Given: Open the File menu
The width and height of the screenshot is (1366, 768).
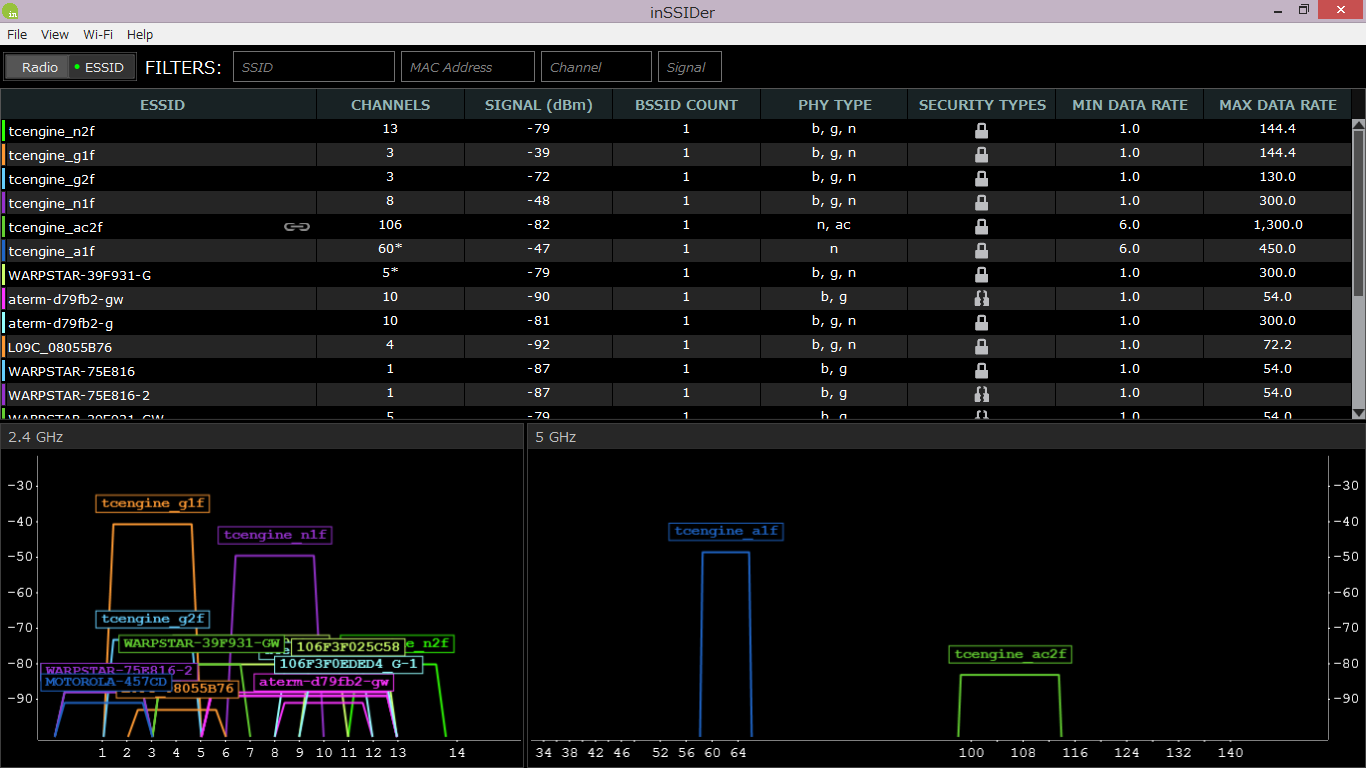Looking at the screenshot, I should pyautogui.click(x=17, y=34).
